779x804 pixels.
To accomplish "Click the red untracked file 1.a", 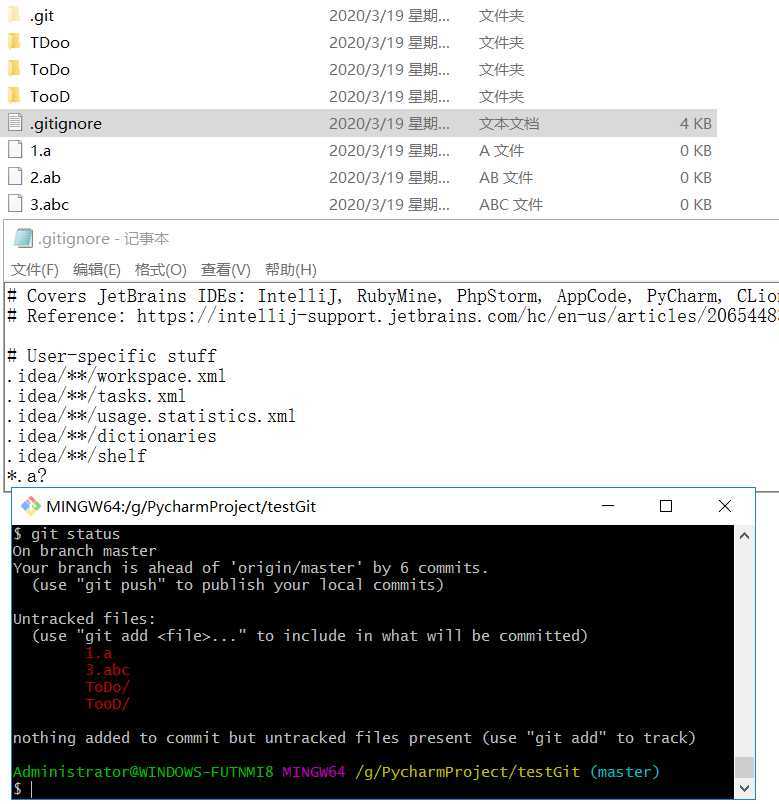I will click(98, 653).
